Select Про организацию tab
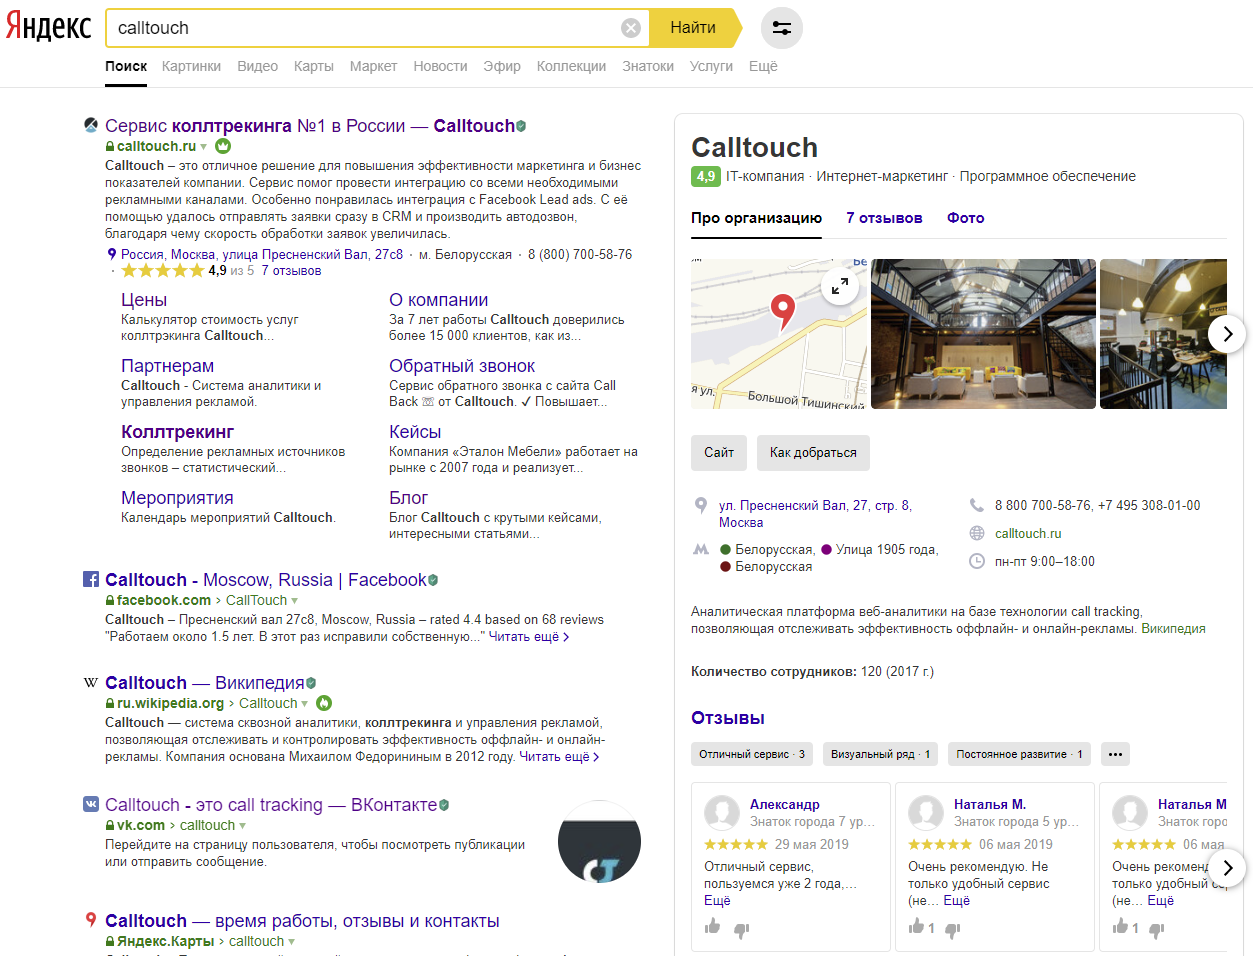The height and width of the screenshot is (956, 1253). 756,218
